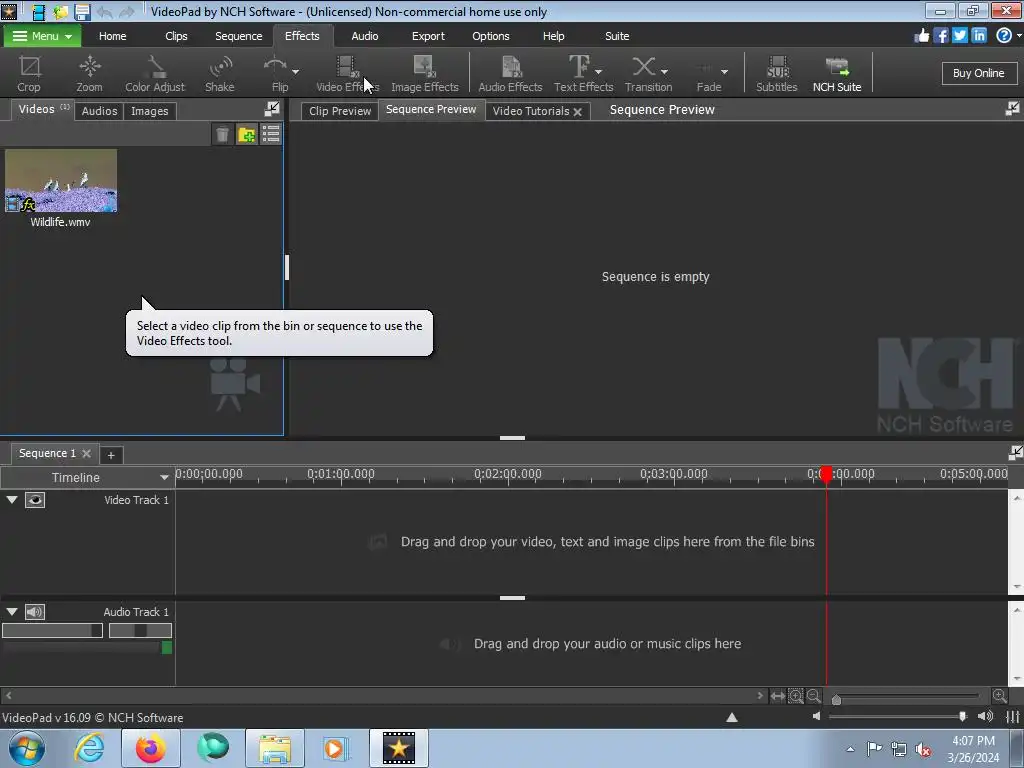Open the Options ribbon tab

pos(490,36)
